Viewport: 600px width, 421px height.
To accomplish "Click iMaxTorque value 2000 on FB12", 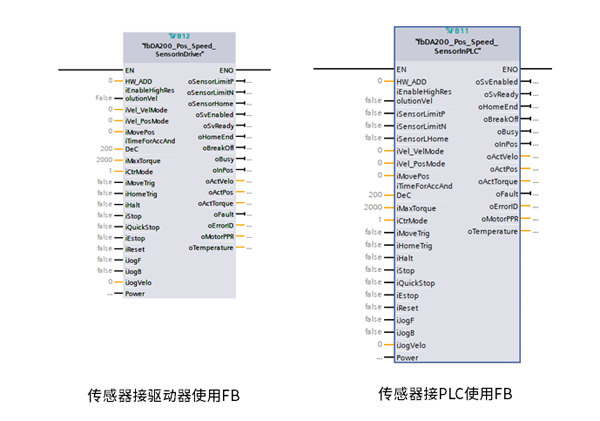I will [104, 159].
